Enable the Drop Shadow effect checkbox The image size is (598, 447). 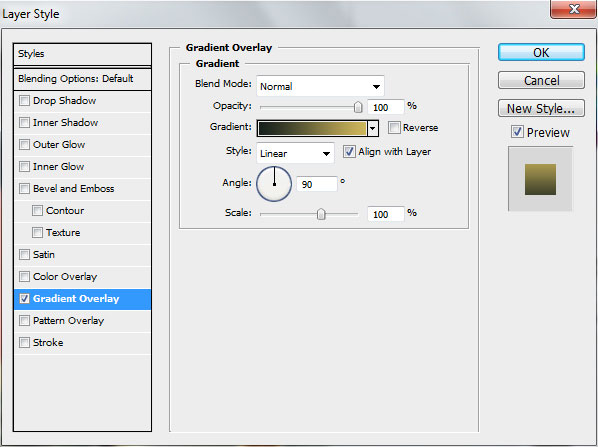(x=24, y=101)
